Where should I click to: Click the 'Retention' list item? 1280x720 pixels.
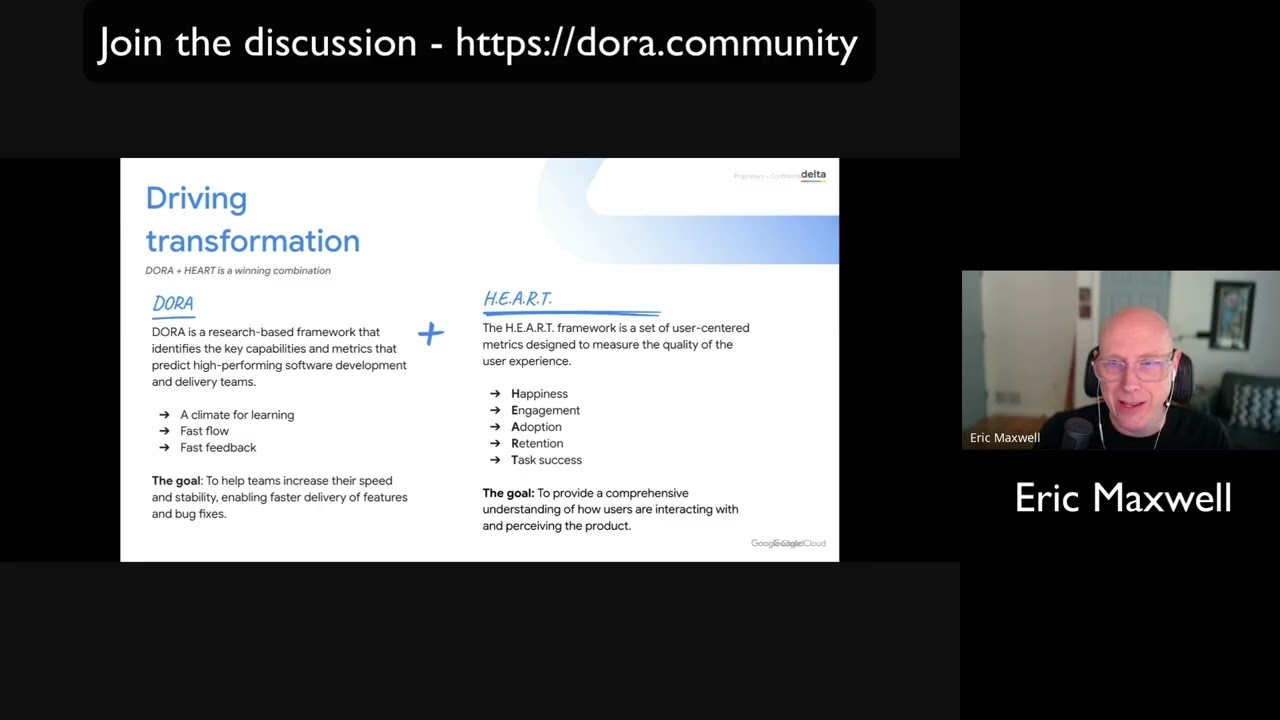(537, 443)
